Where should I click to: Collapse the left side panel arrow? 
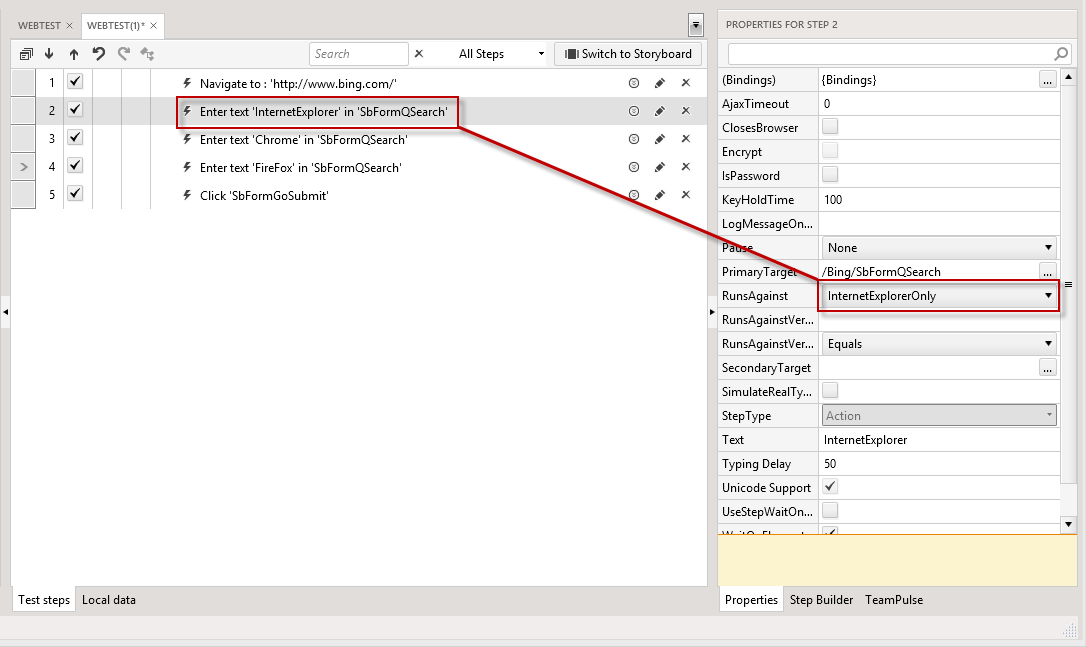6,312
